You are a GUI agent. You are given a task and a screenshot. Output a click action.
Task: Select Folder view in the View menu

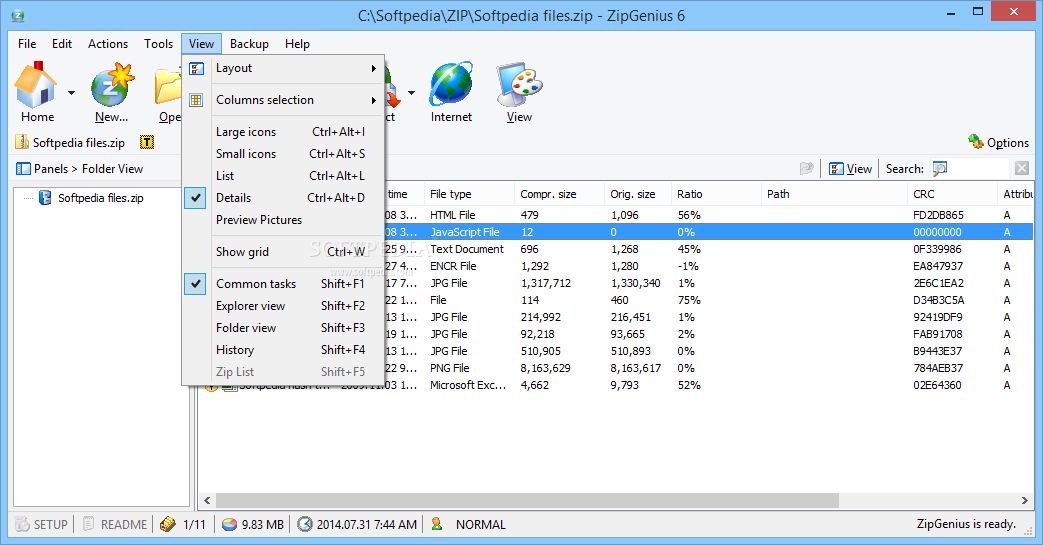coord(283,327)
